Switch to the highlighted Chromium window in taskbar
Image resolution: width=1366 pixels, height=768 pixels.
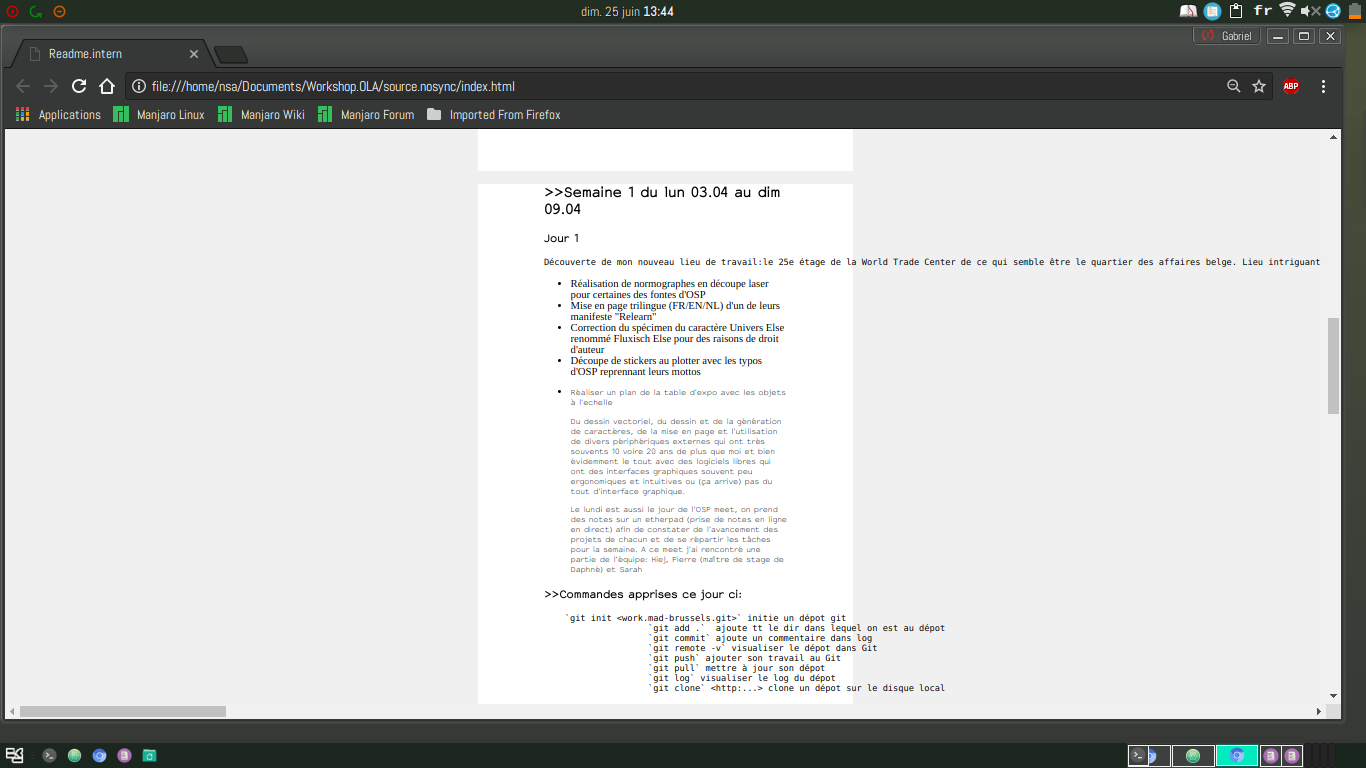tap(1237, 755)
